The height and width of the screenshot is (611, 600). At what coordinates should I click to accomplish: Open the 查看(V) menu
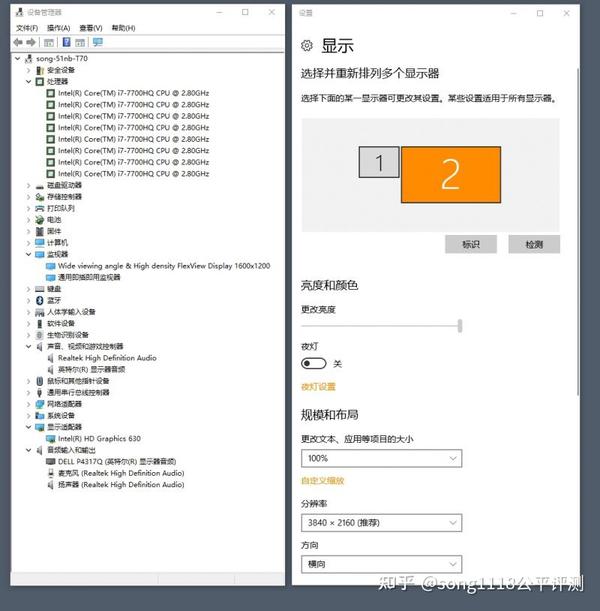pyautogui.click(x=91, y=28)
